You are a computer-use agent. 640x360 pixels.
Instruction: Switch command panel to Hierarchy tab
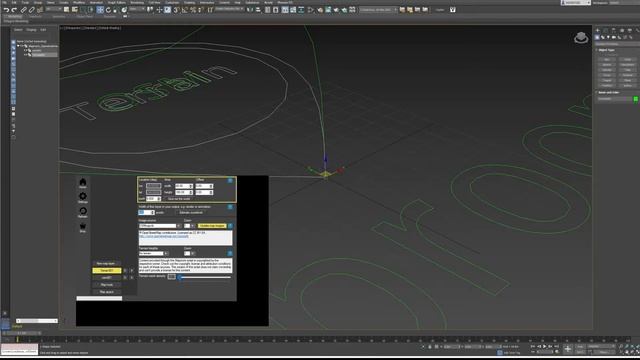tap(613, 31)
